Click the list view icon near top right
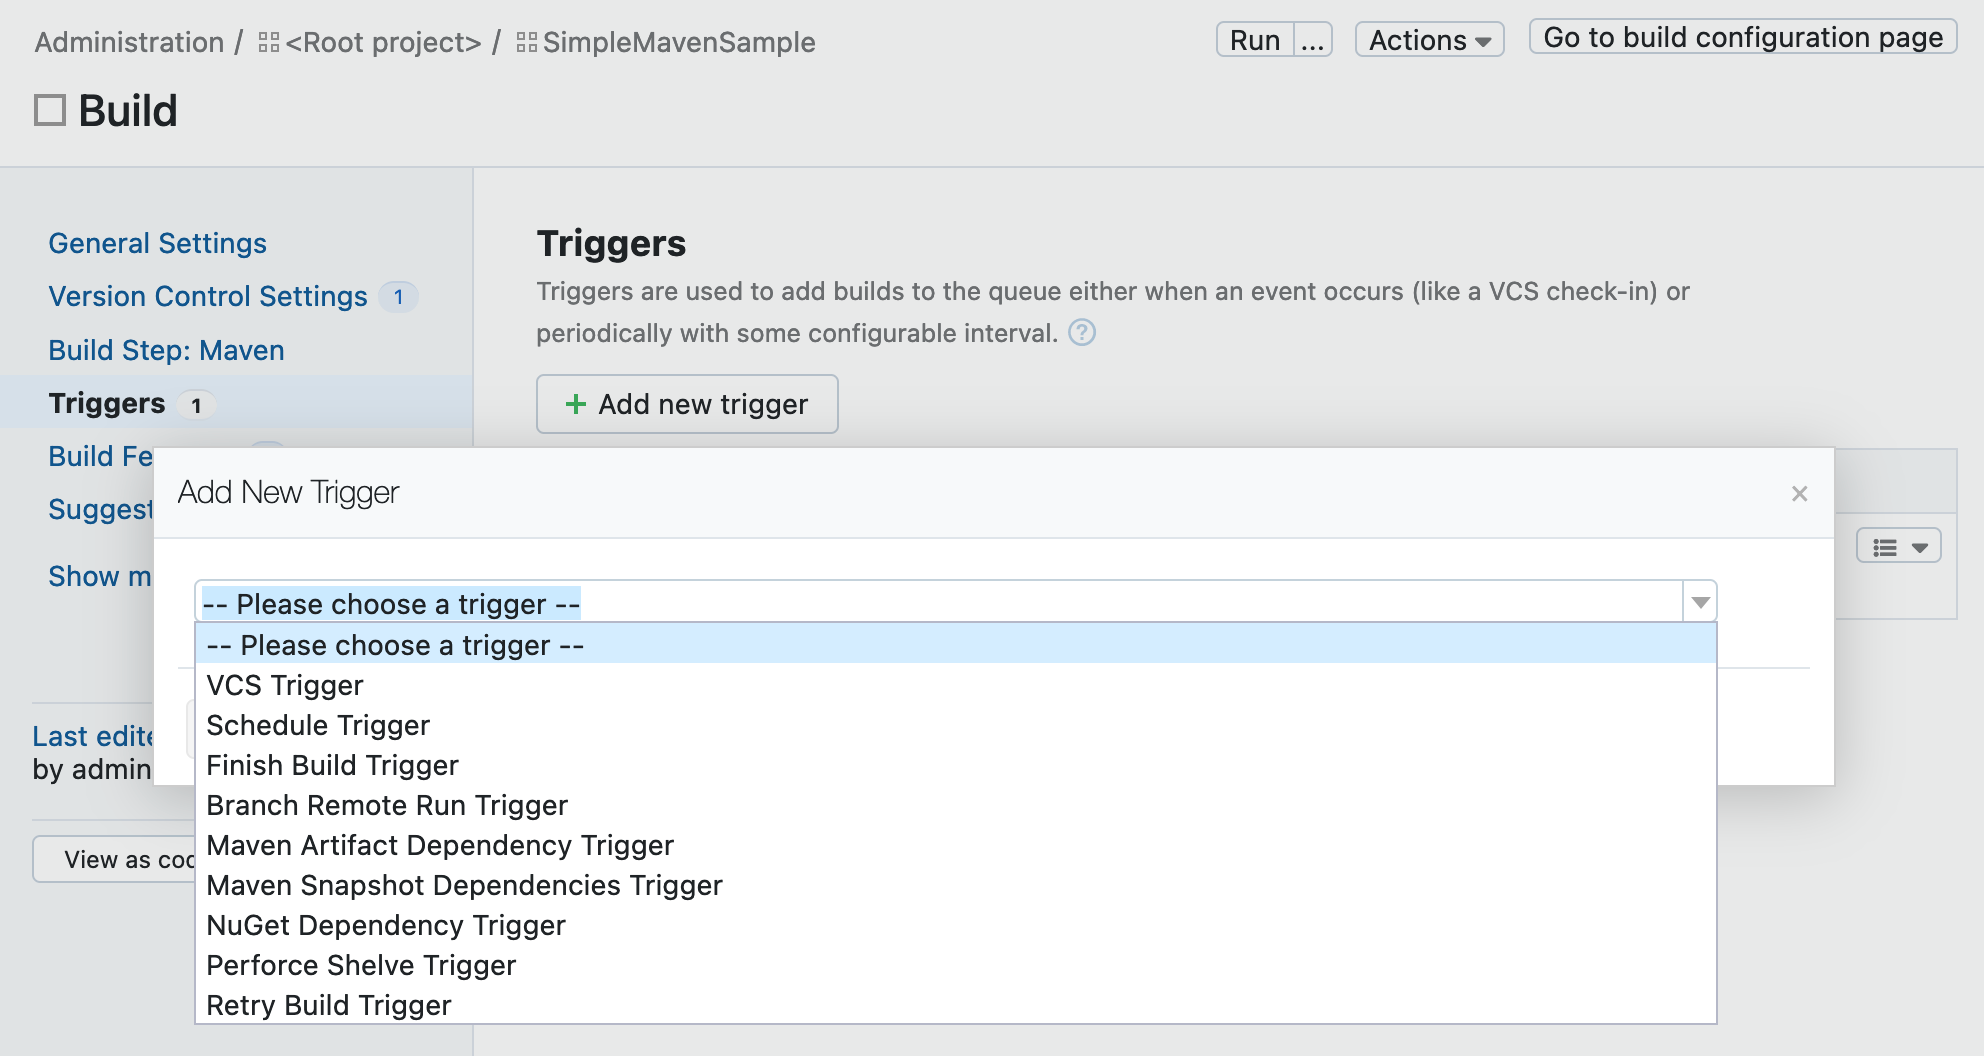The image size is (1984, 1056). 1885,545
